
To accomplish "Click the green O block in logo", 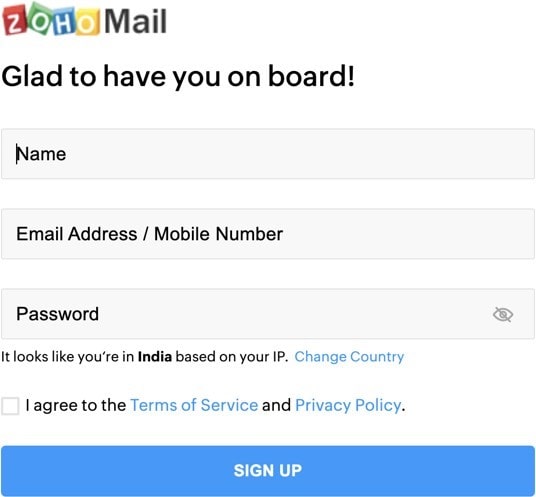I will [x=38, y=18].
